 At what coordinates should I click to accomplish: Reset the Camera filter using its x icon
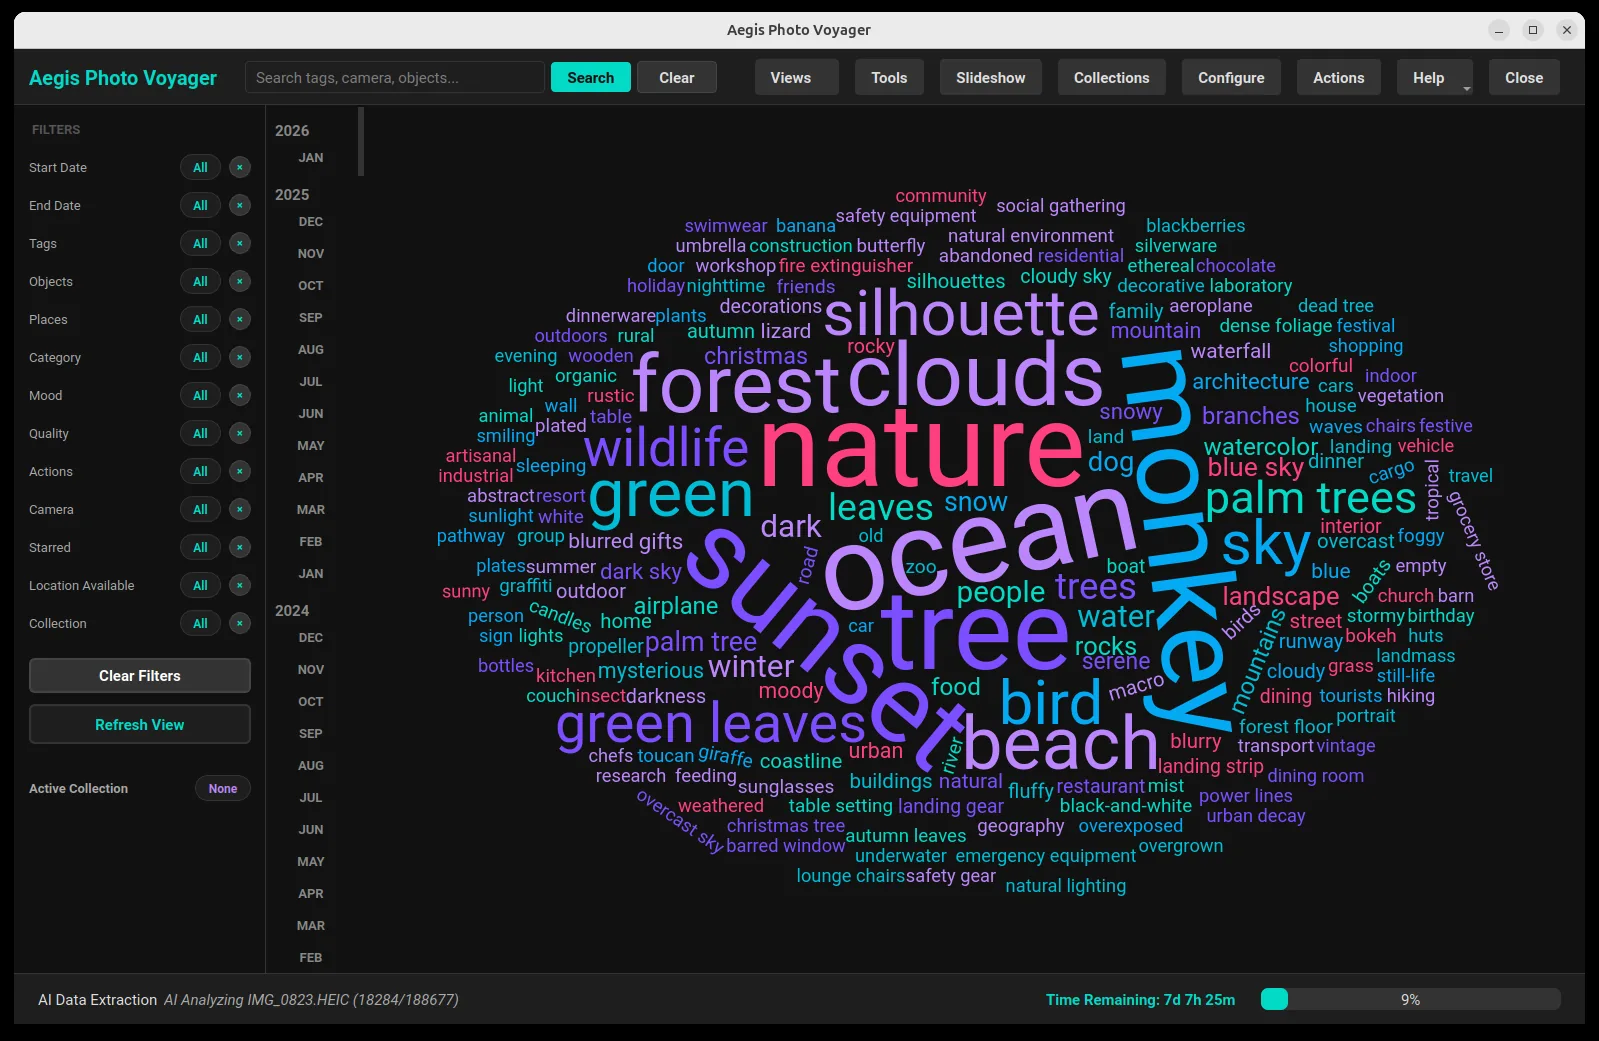click(x=240, y=509)
